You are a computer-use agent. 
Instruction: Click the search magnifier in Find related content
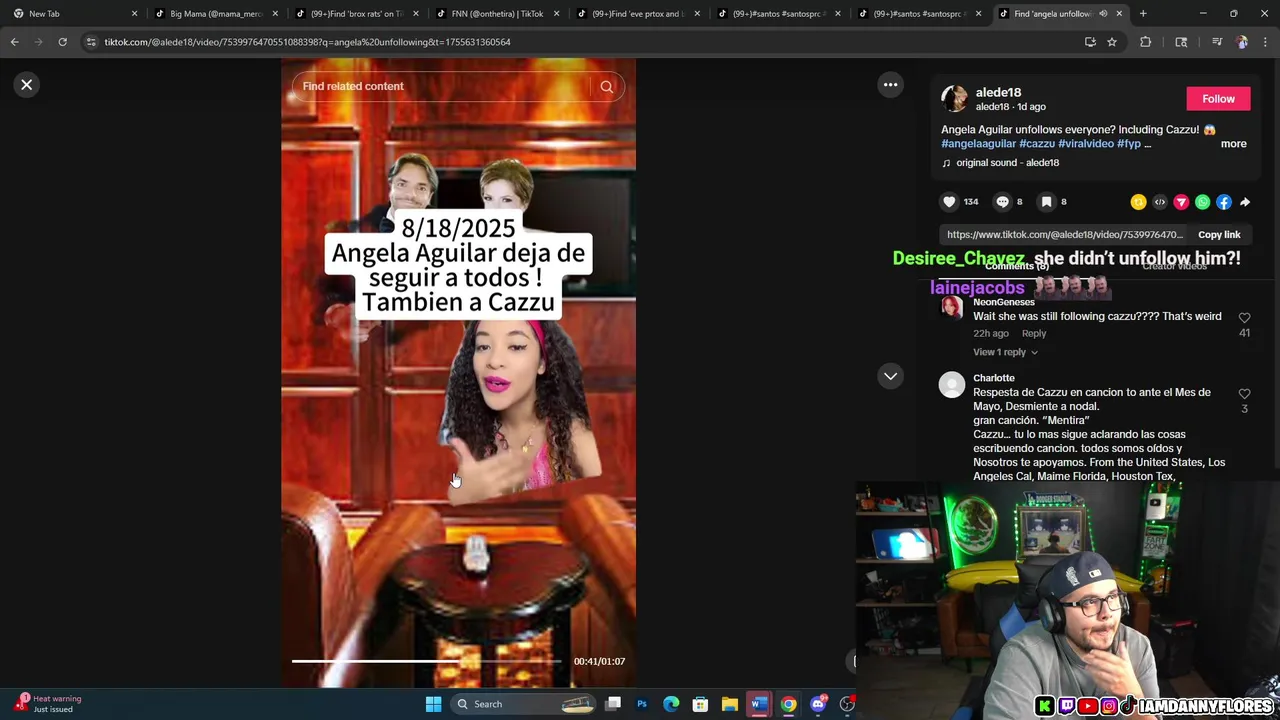pos(606,86)
